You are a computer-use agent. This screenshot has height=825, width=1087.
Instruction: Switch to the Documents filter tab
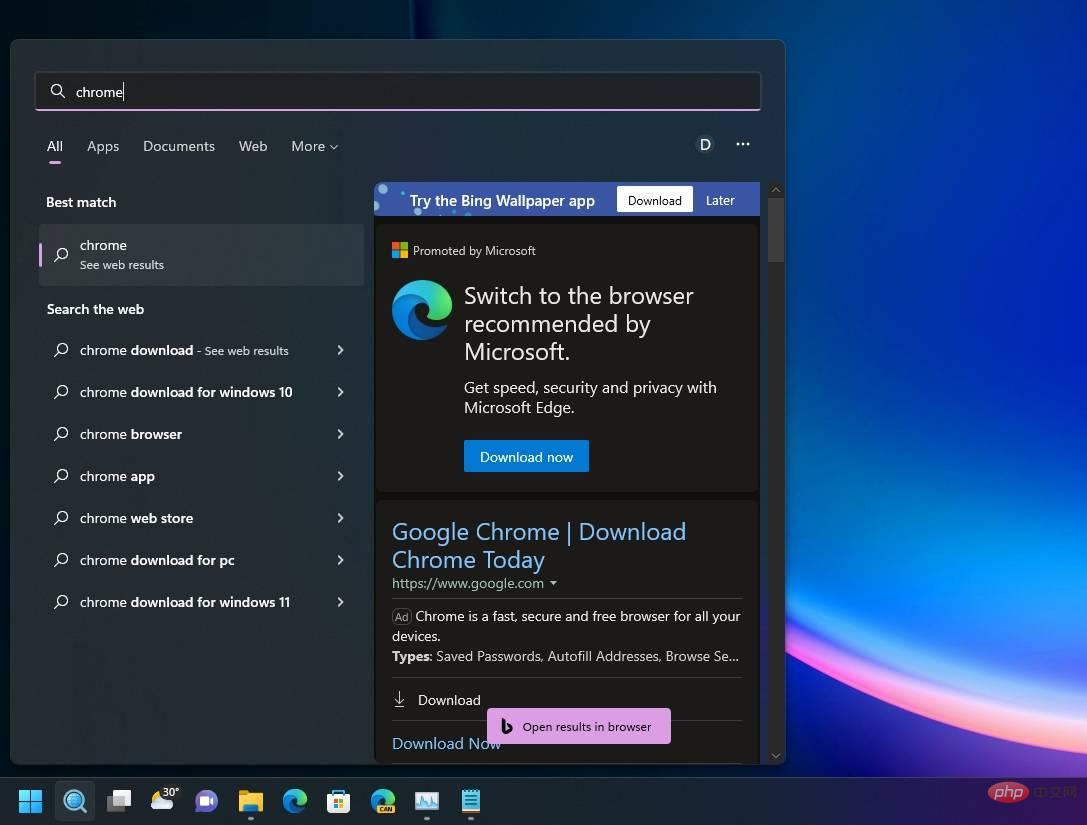click(179, 146)
